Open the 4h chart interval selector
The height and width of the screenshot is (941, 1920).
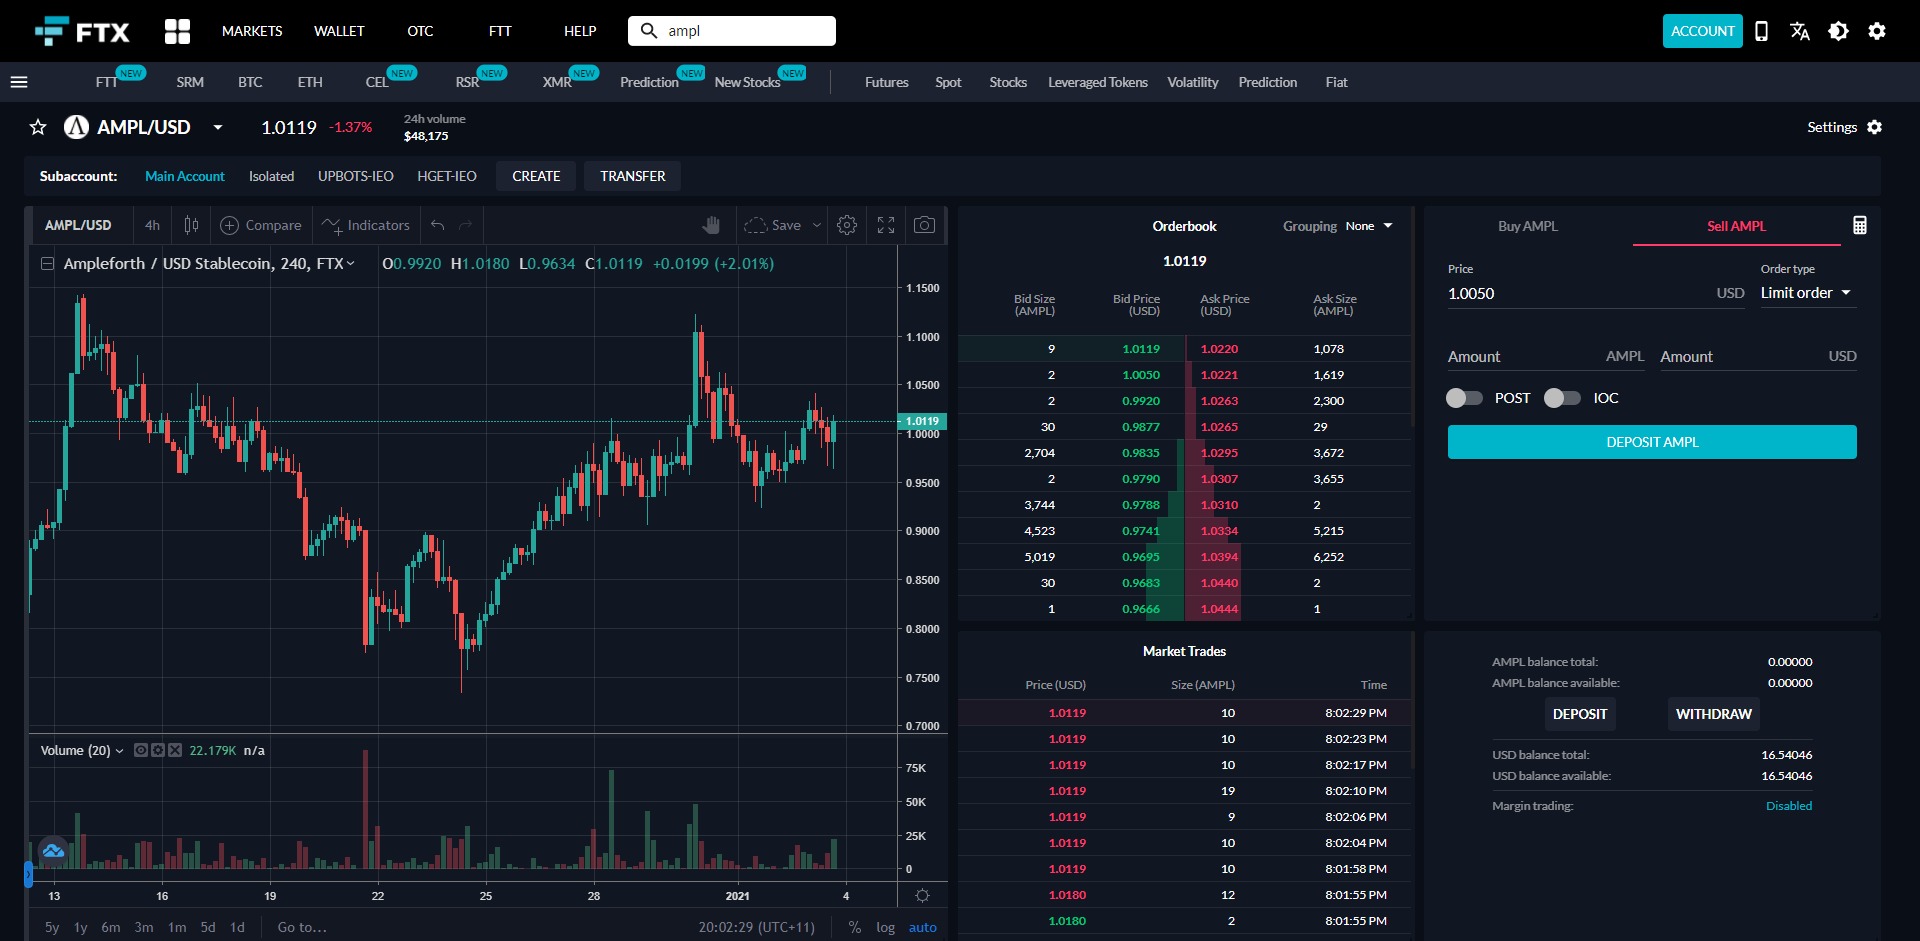[x=152, y=225]
